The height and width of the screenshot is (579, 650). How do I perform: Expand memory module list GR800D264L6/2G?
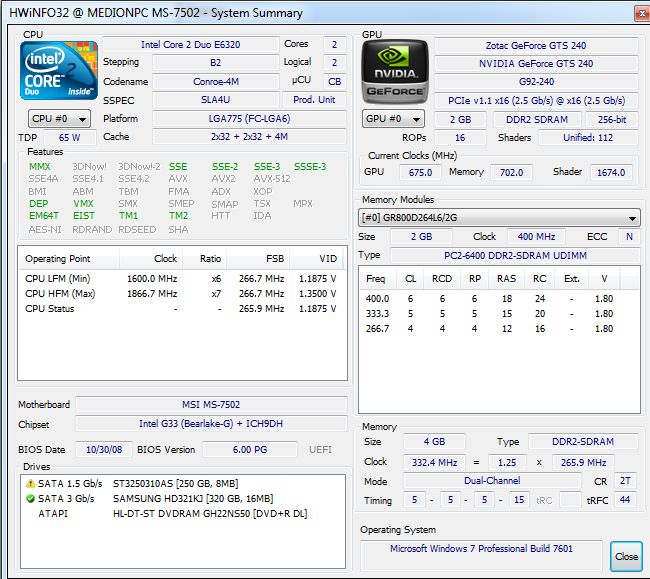[x=499, y=218]
